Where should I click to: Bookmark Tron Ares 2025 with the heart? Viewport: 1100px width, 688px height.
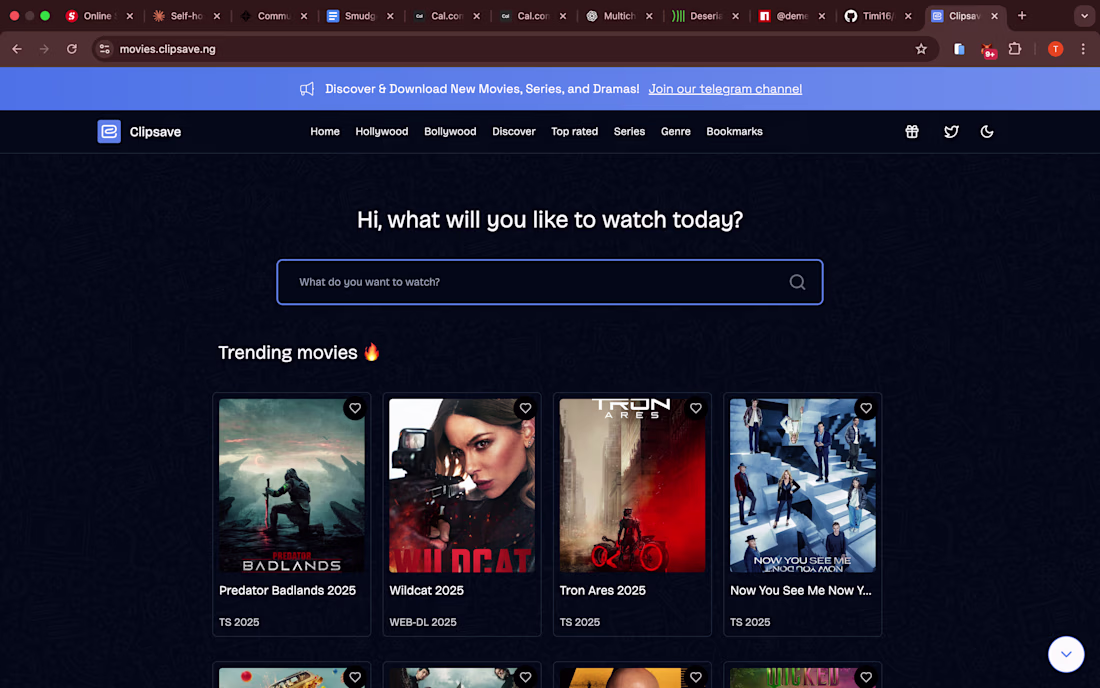click(x=695, y=408)
